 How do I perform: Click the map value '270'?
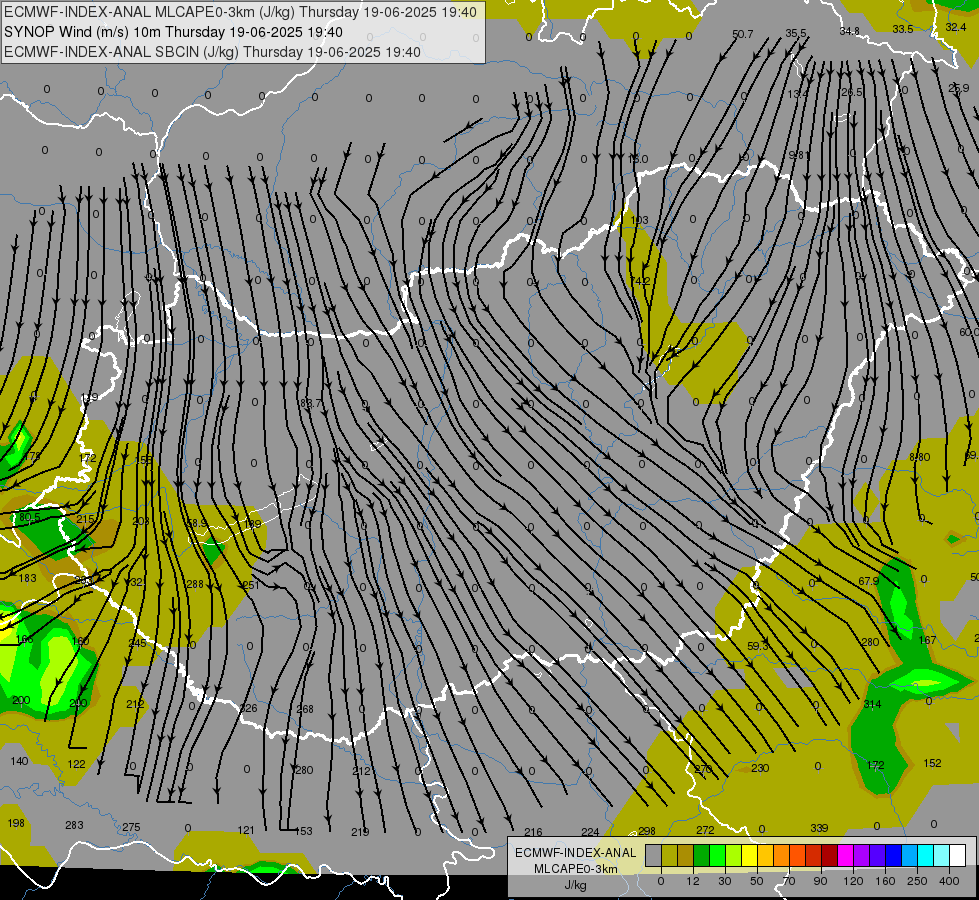coord(703,769)
